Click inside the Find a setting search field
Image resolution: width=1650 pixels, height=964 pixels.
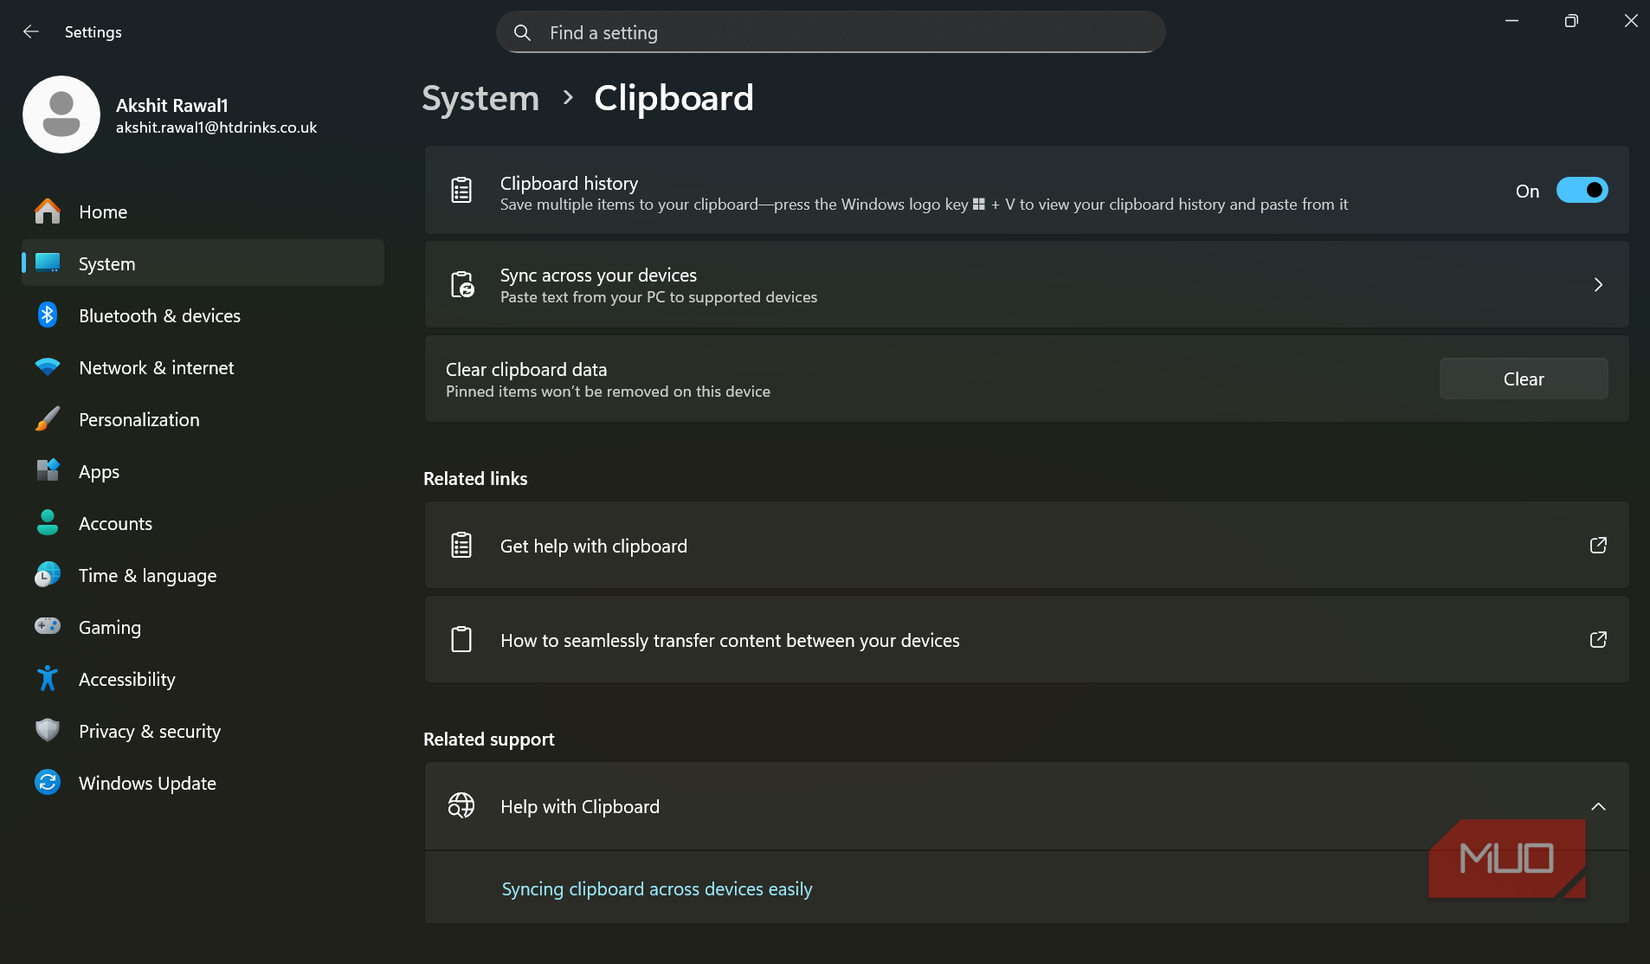point(830,32)
